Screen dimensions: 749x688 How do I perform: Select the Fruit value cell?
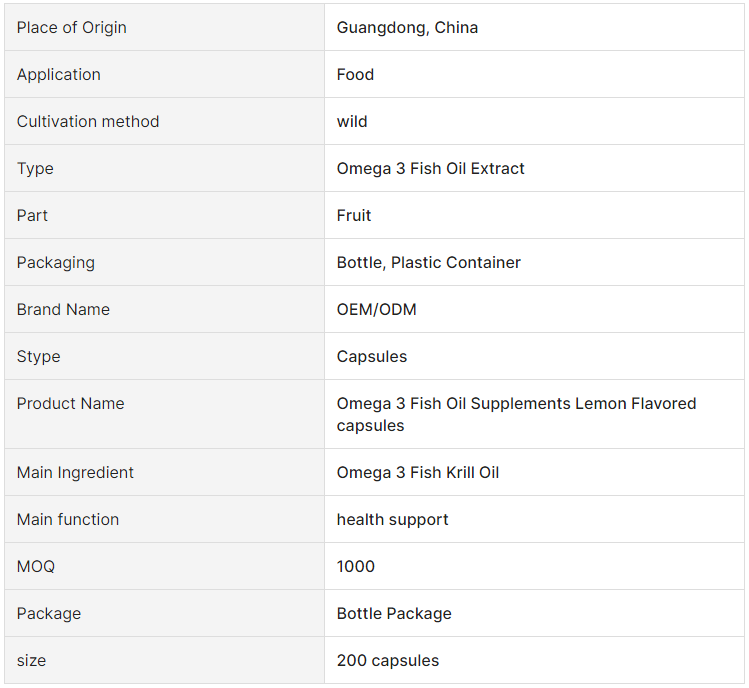pos(534,215)
